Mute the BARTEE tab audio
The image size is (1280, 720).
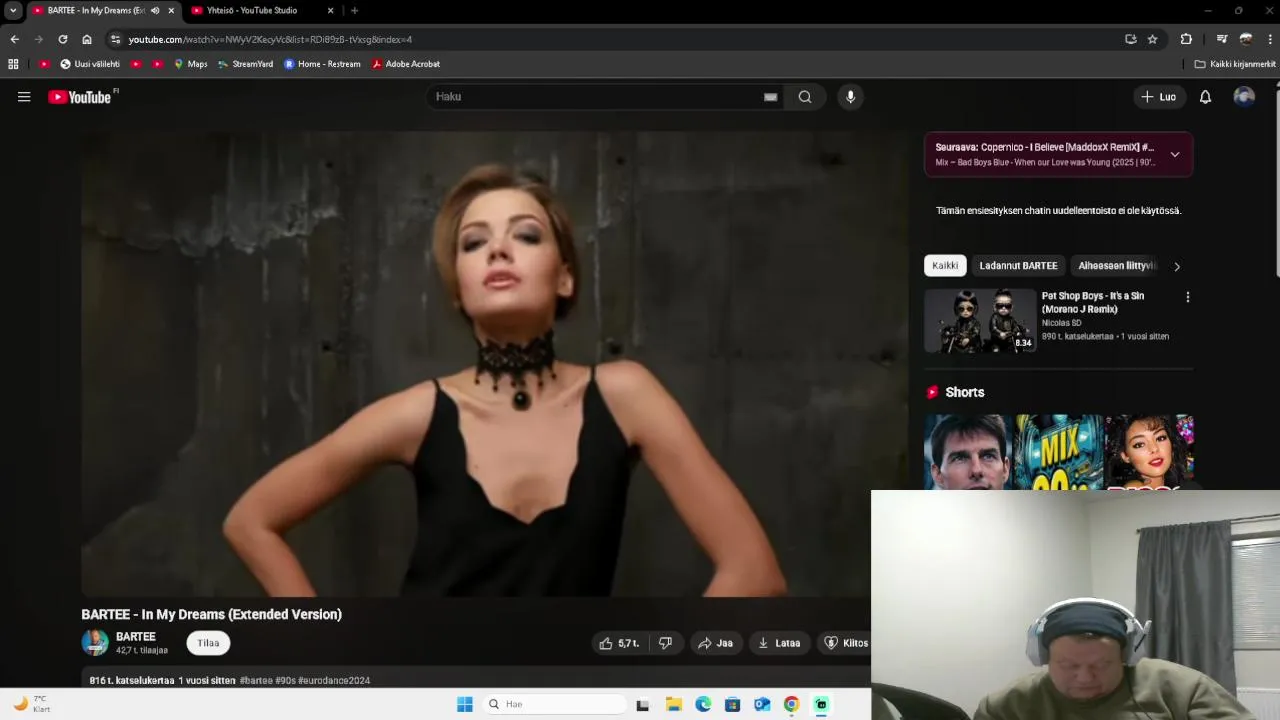[155, 11]
